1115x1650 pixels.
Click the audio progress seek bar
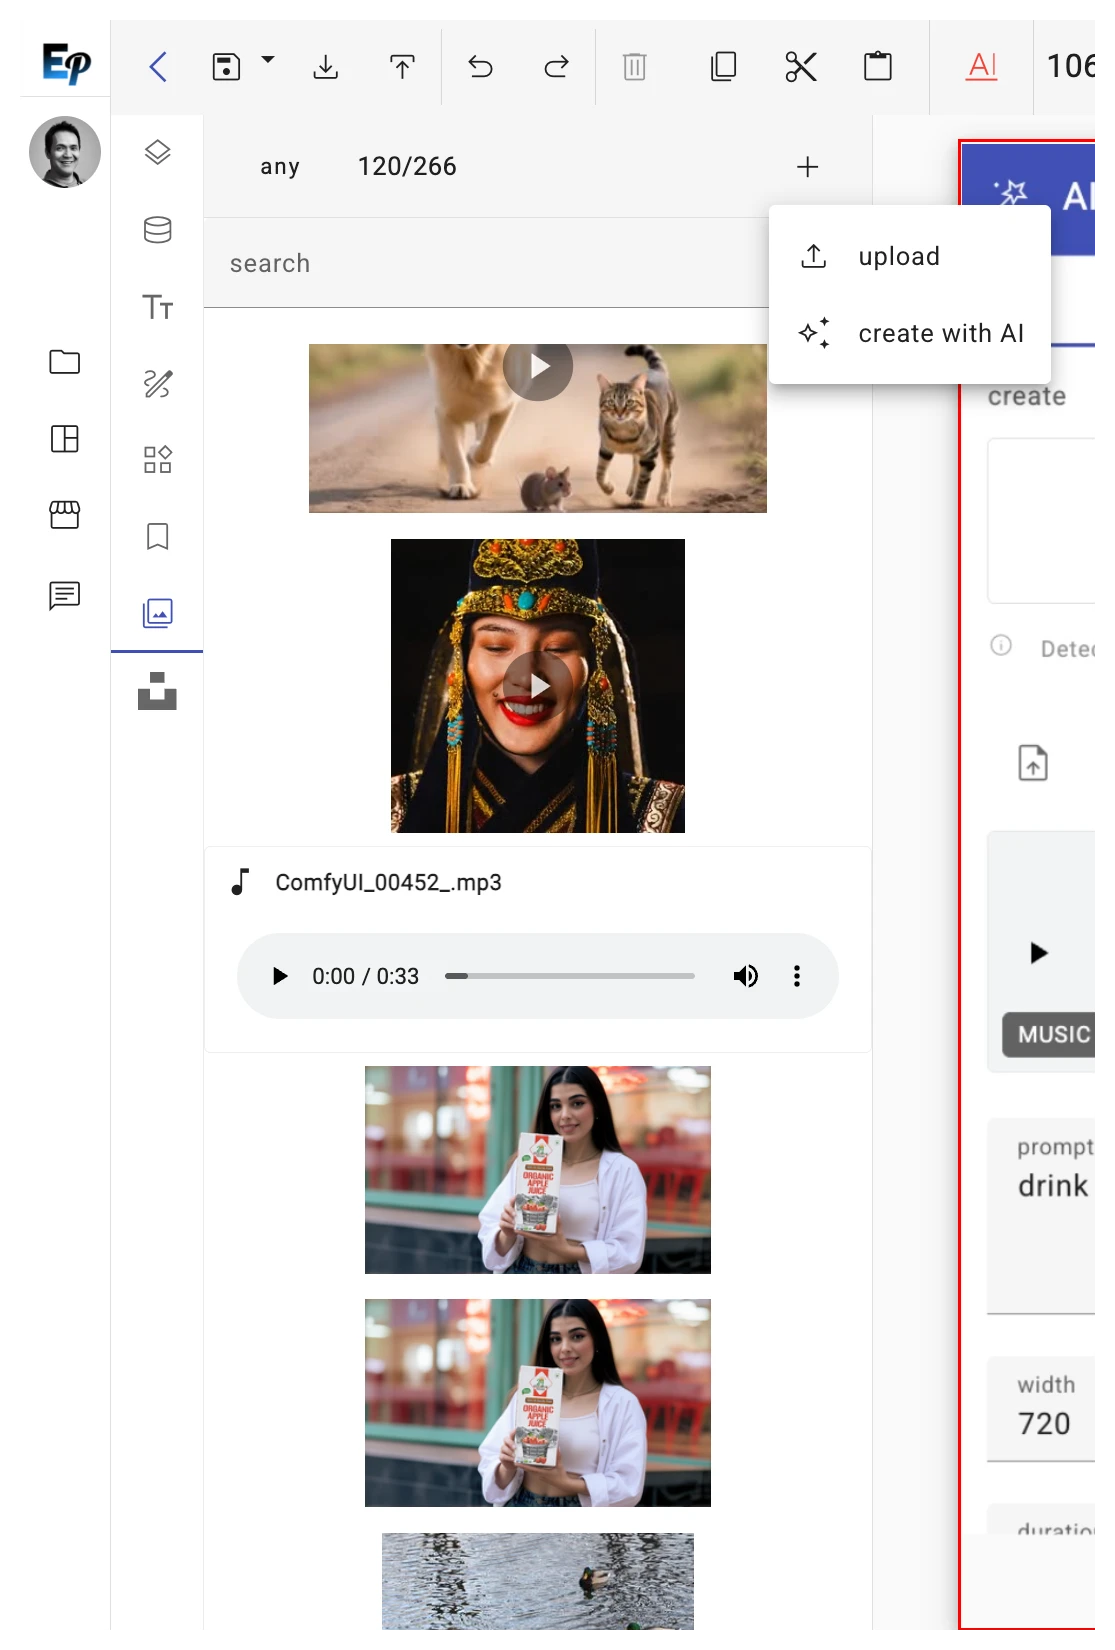[x=570, y=976]
